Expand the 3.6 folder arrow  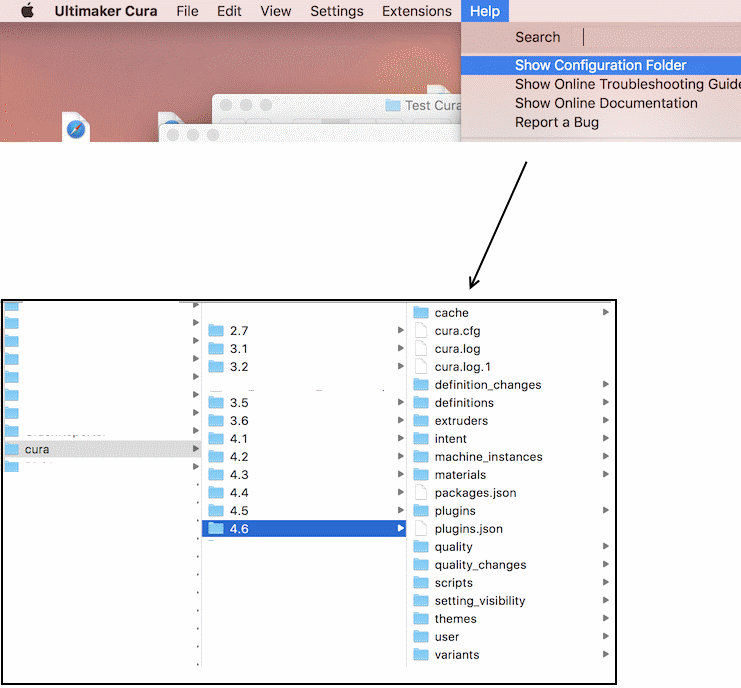click(401, 420)
